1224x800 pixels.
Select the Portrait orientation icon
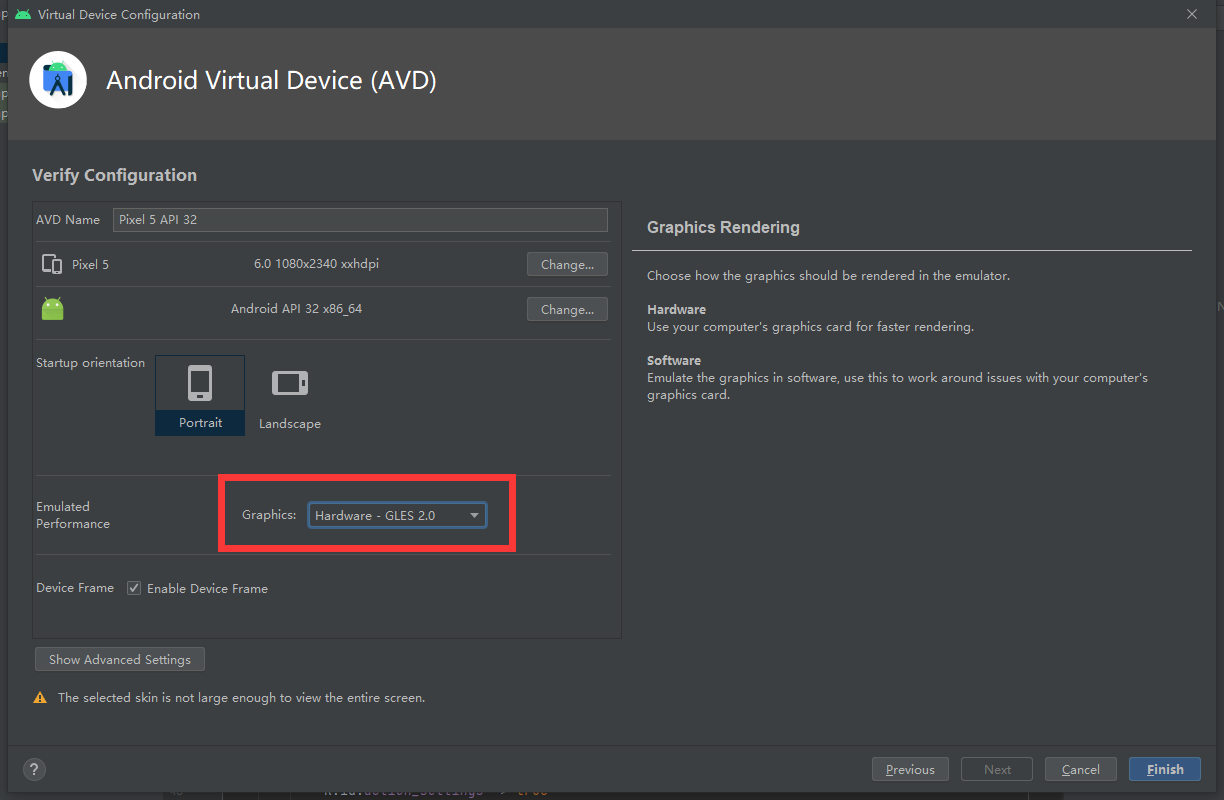pos(200,384)
